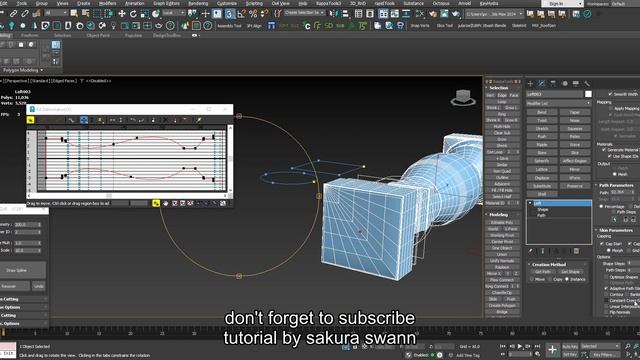Collapse the Selection rollout in tools panel
Viewport: 640px width, 360px height.
(x=487, y=88)
